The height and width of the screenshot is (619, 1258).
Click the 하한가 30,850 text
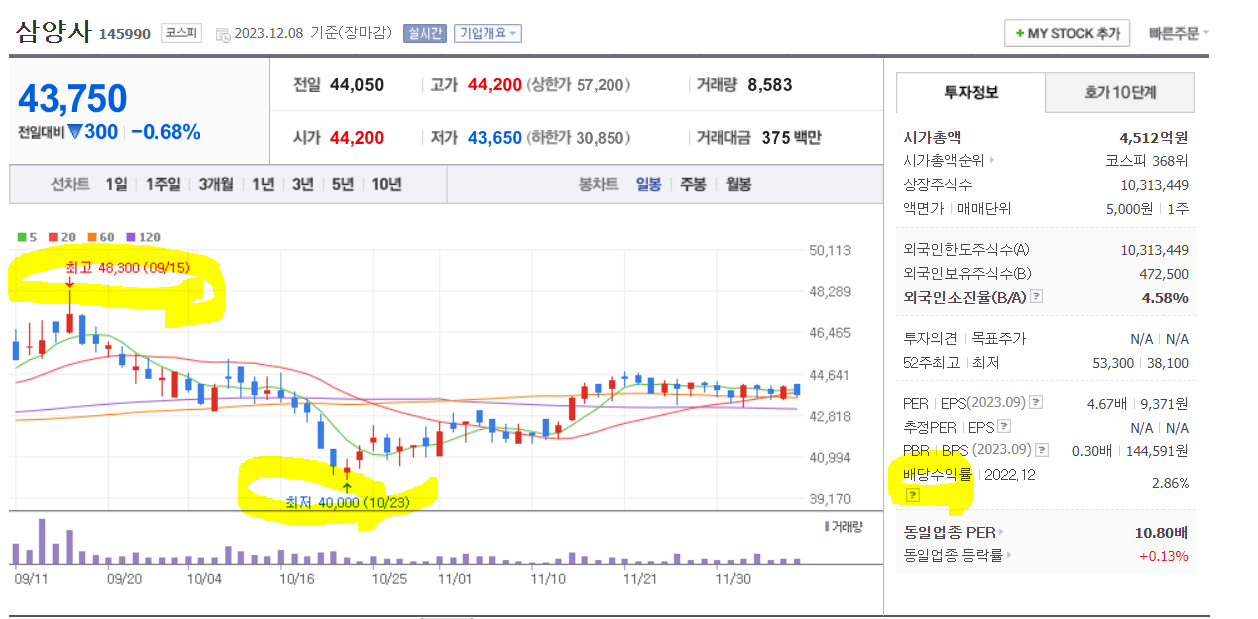coord(579,138)
